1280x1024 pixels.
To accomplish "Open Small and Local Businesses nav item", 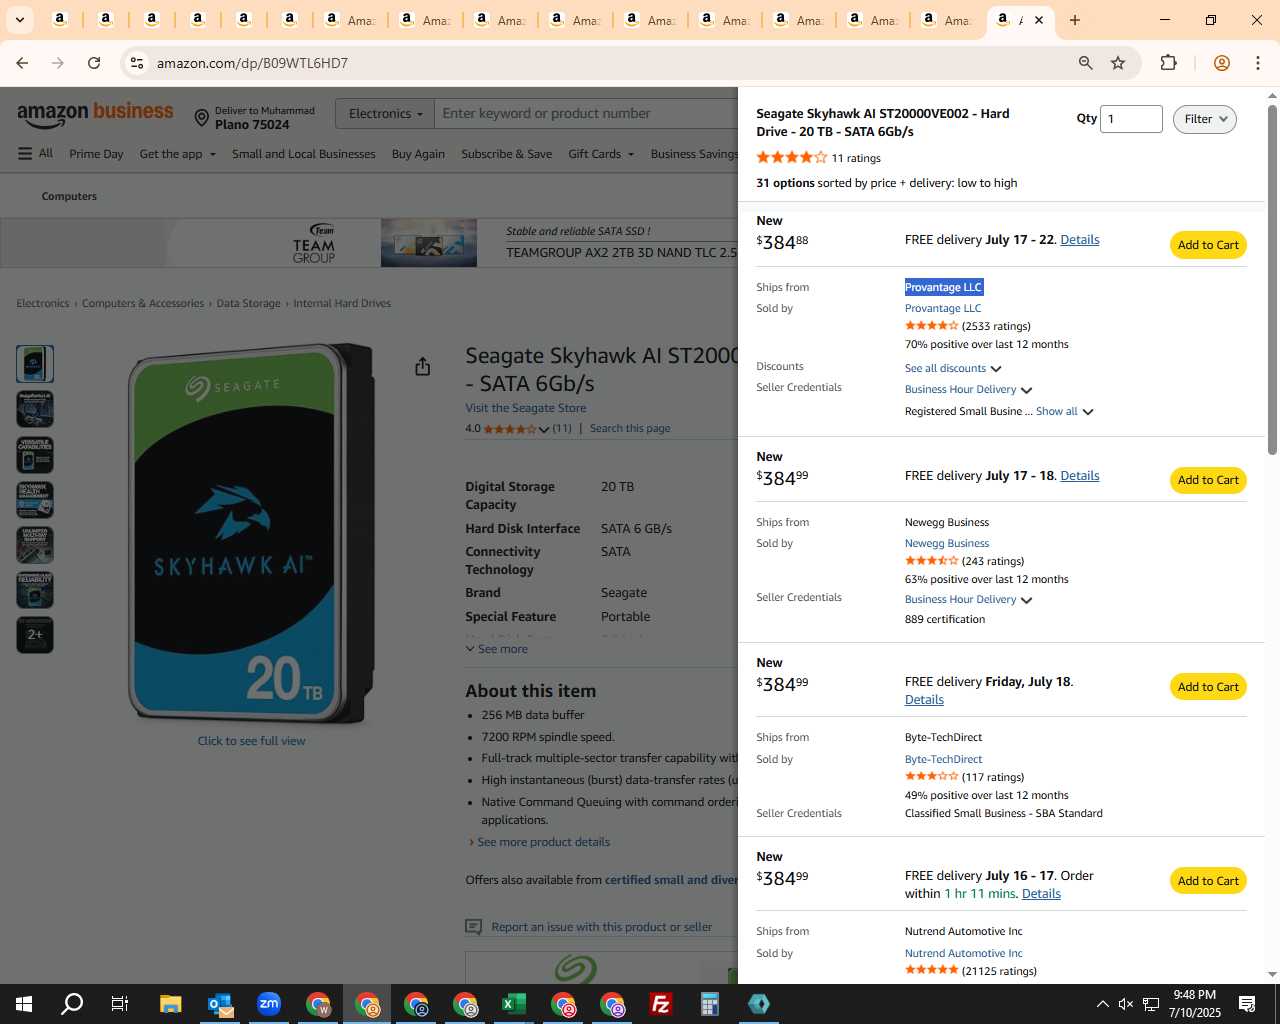I will click(x=304, y=154).
